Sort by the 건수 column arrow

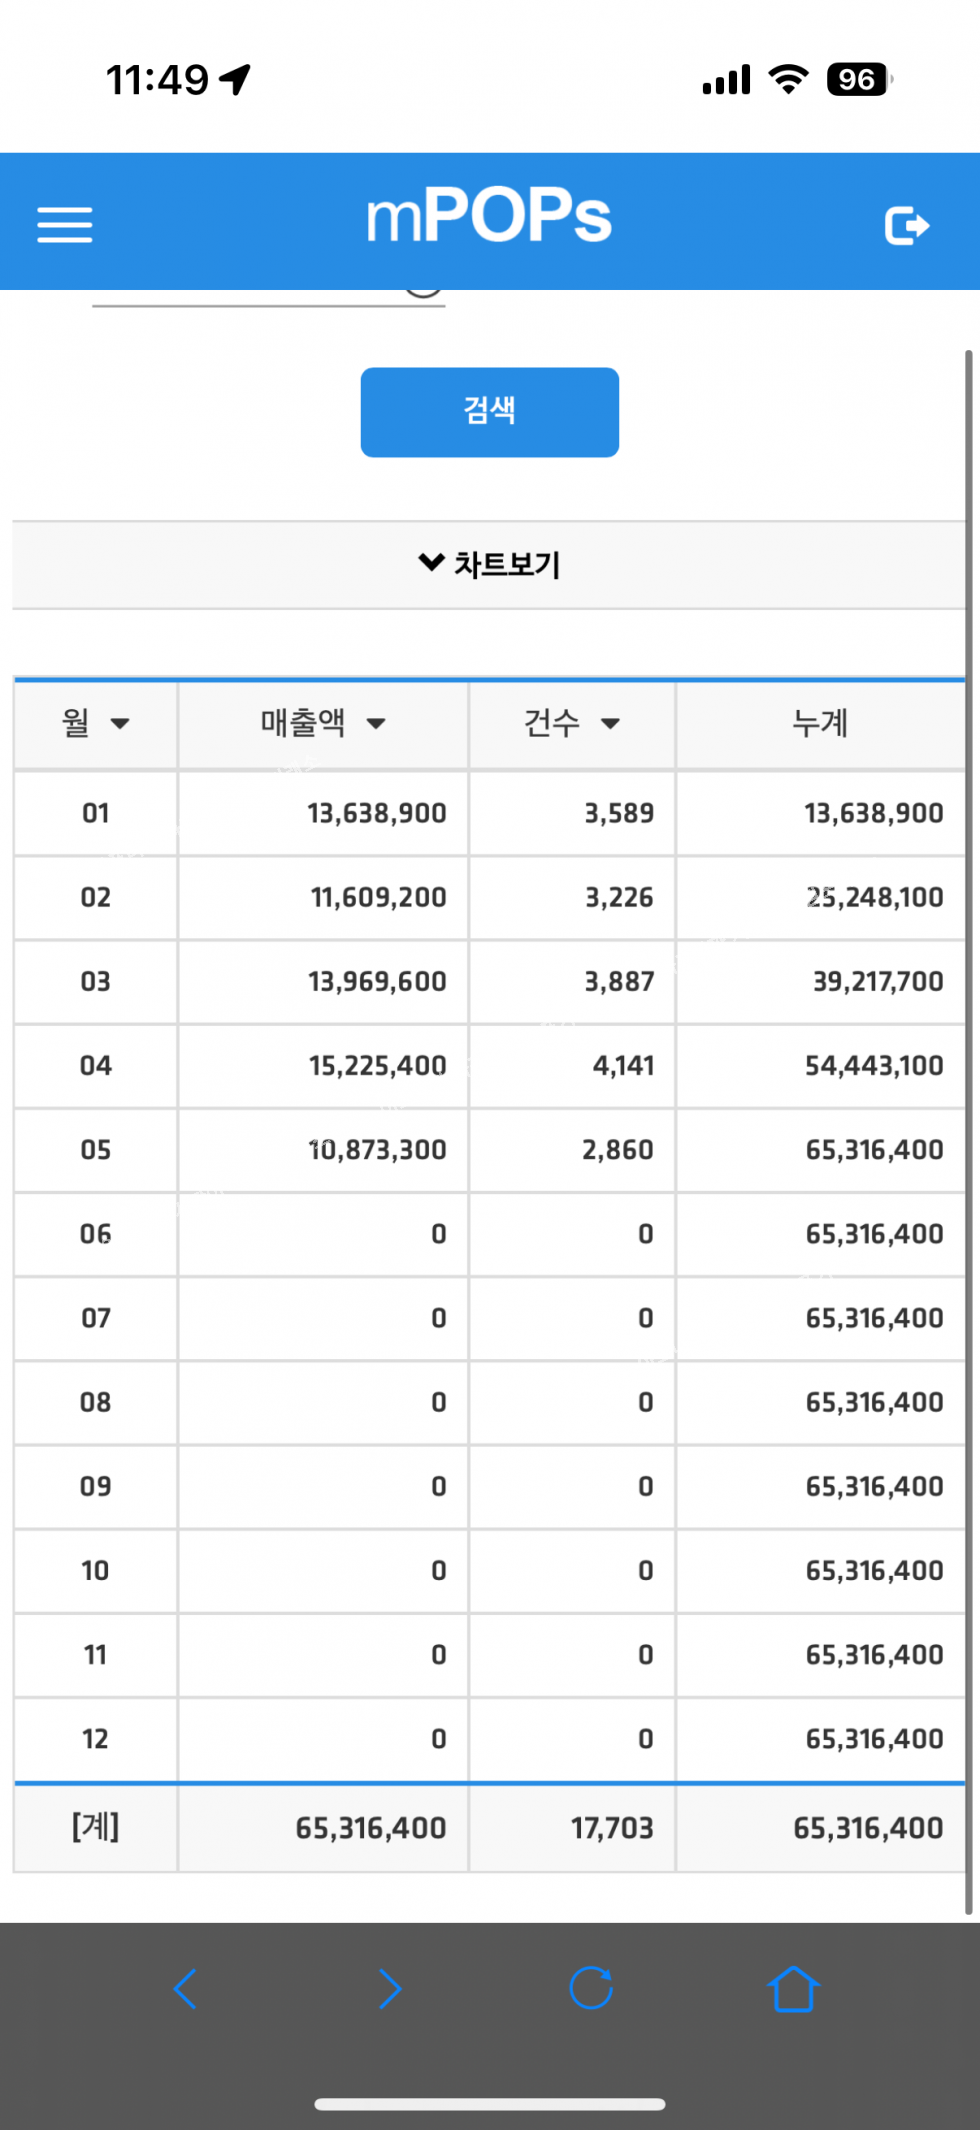click(610, 723)
